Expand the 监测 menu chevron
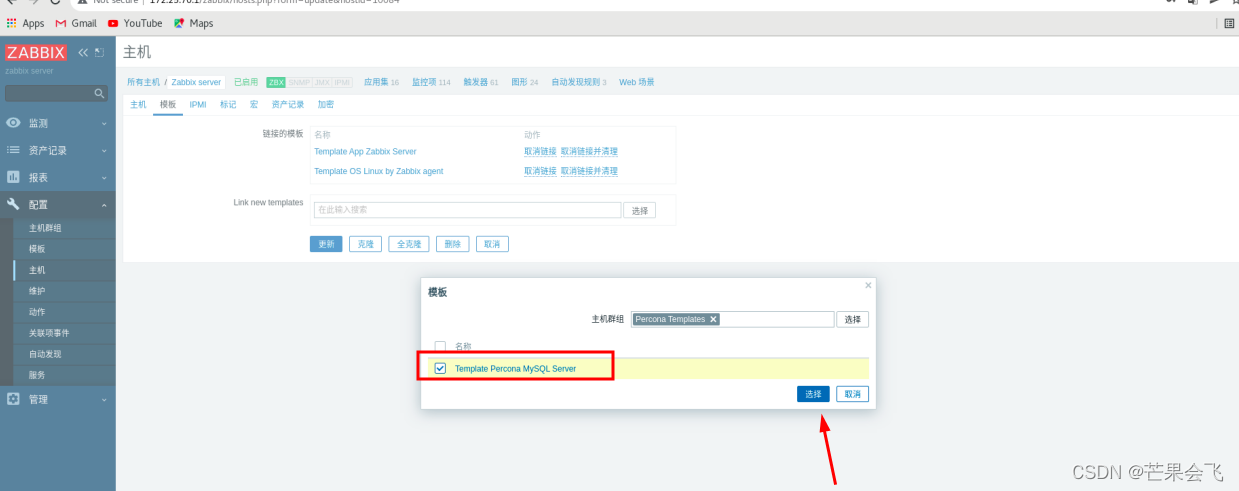This screenshot has height=491, width=1239. [104, 123]
